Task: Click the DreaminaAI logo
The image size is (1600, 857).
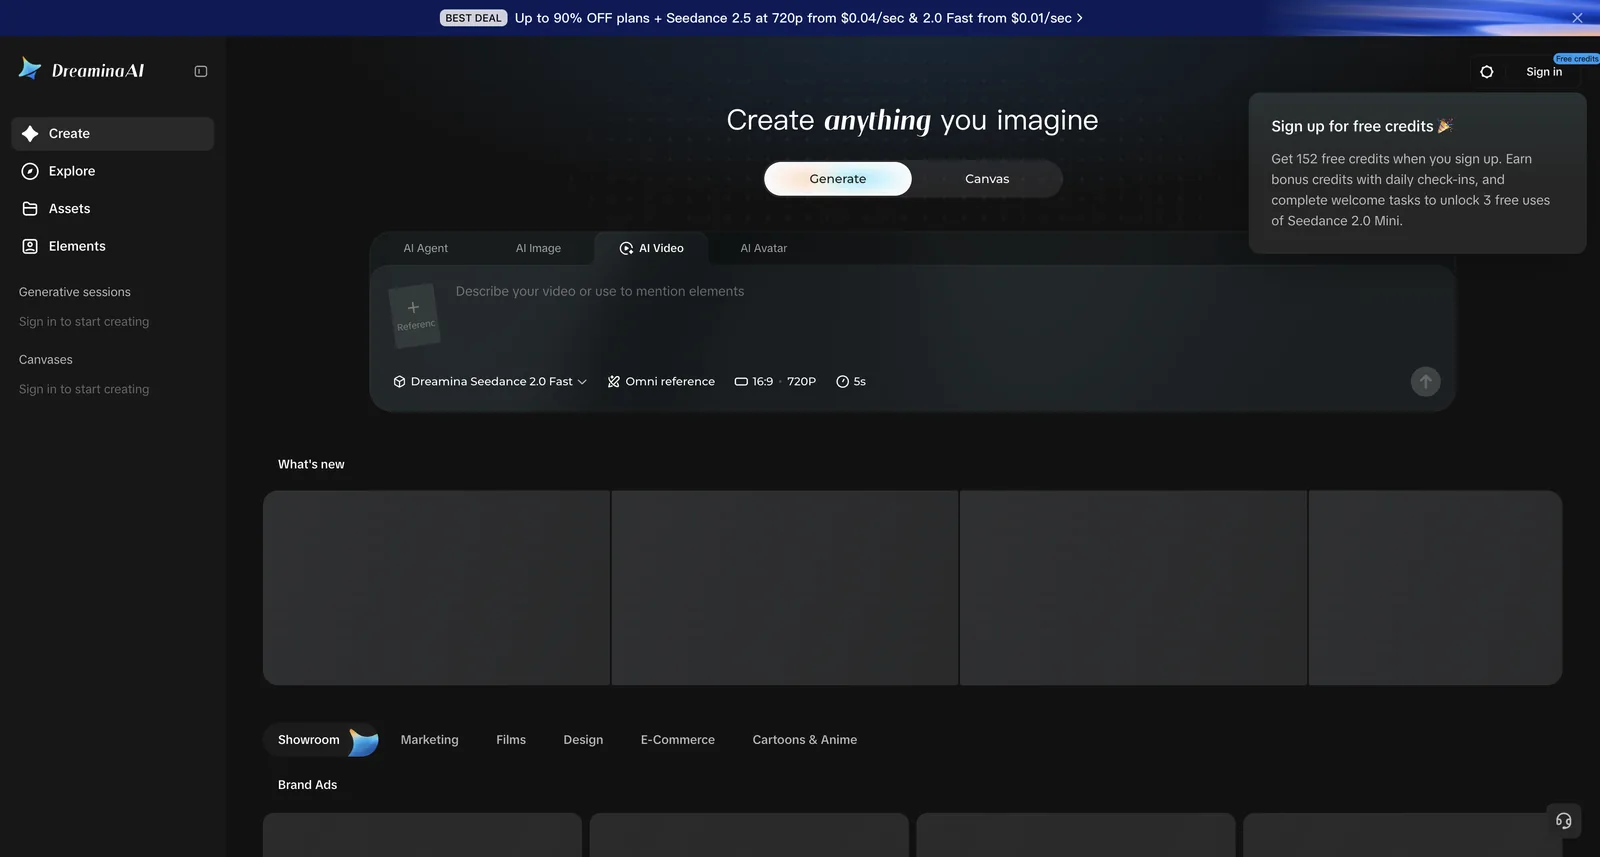Action: (81, 70)
